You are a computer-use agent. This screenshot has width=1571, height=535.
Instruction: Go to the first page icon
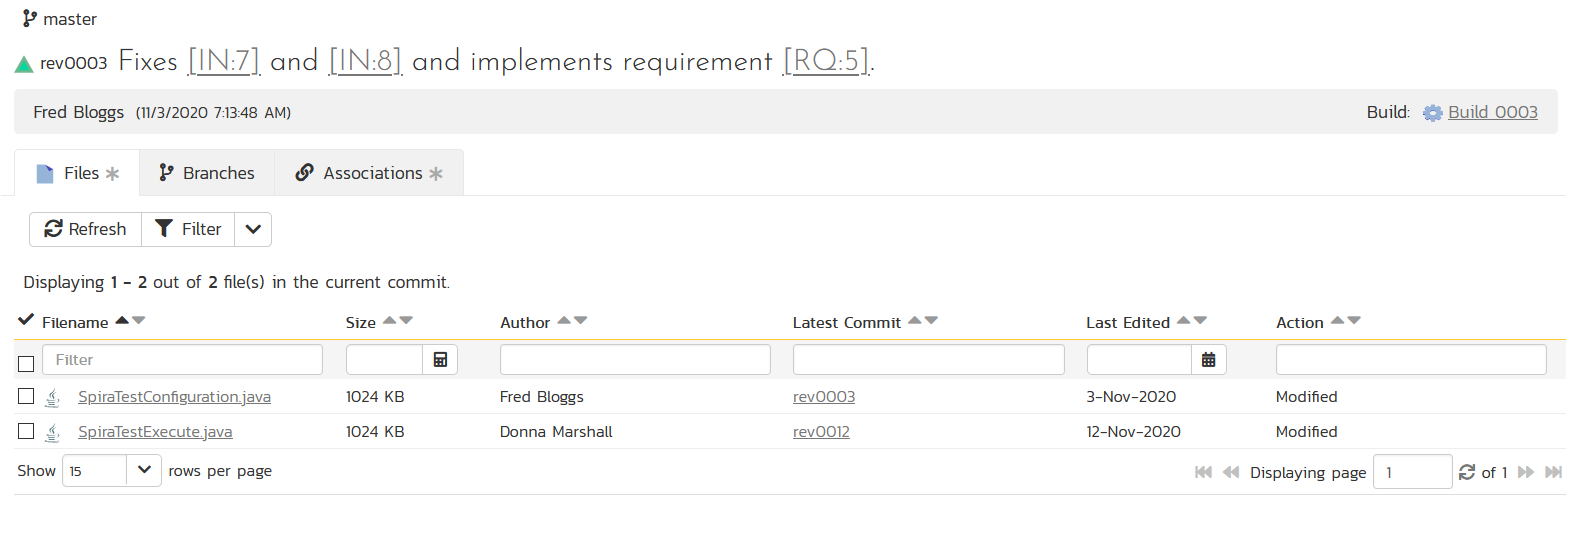coord(1203,472)
